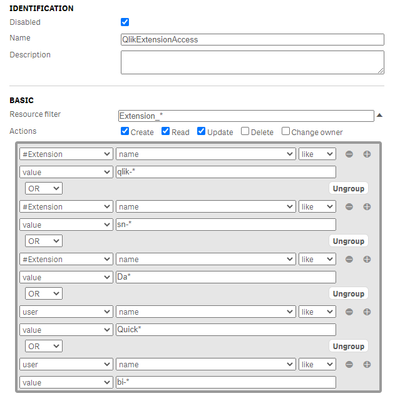The height and width of the screenshot is (399, 400).
Task: Open the #Extension dropdown of the Da* condition
Action: point(66,259)
